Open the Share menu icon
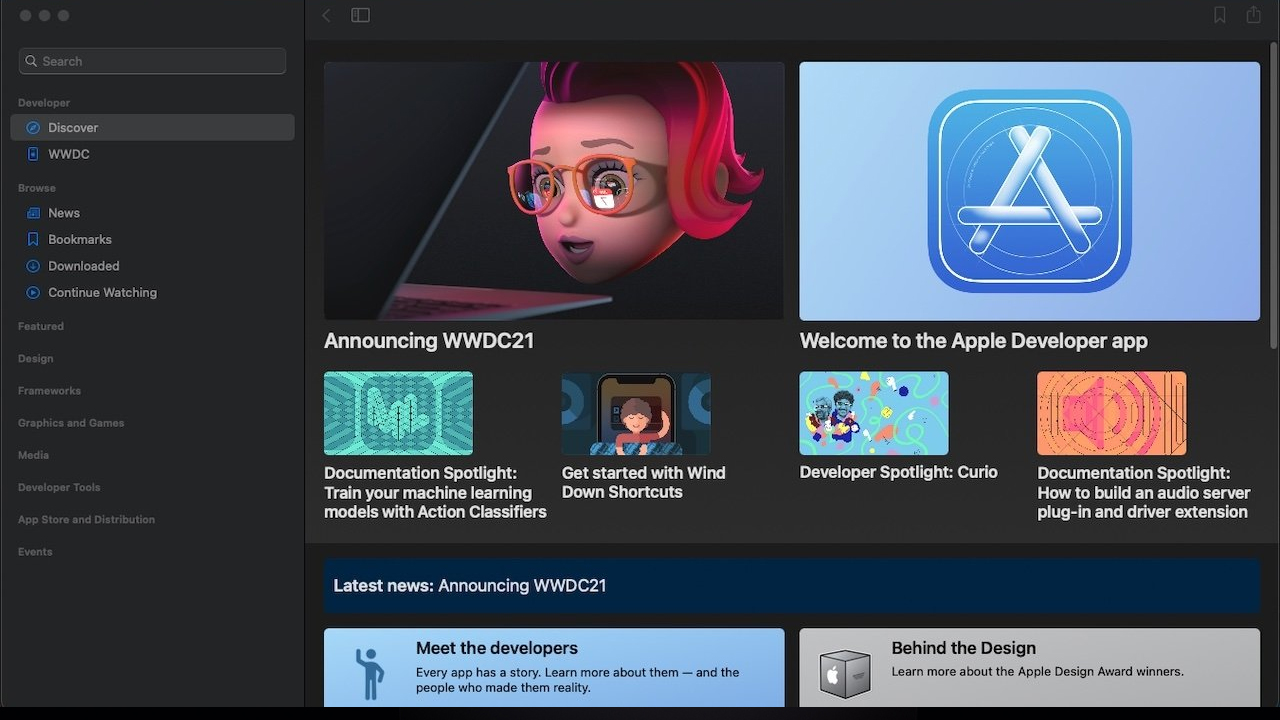The width and height of the screenshot is (1280, 720). (1253, 15)
